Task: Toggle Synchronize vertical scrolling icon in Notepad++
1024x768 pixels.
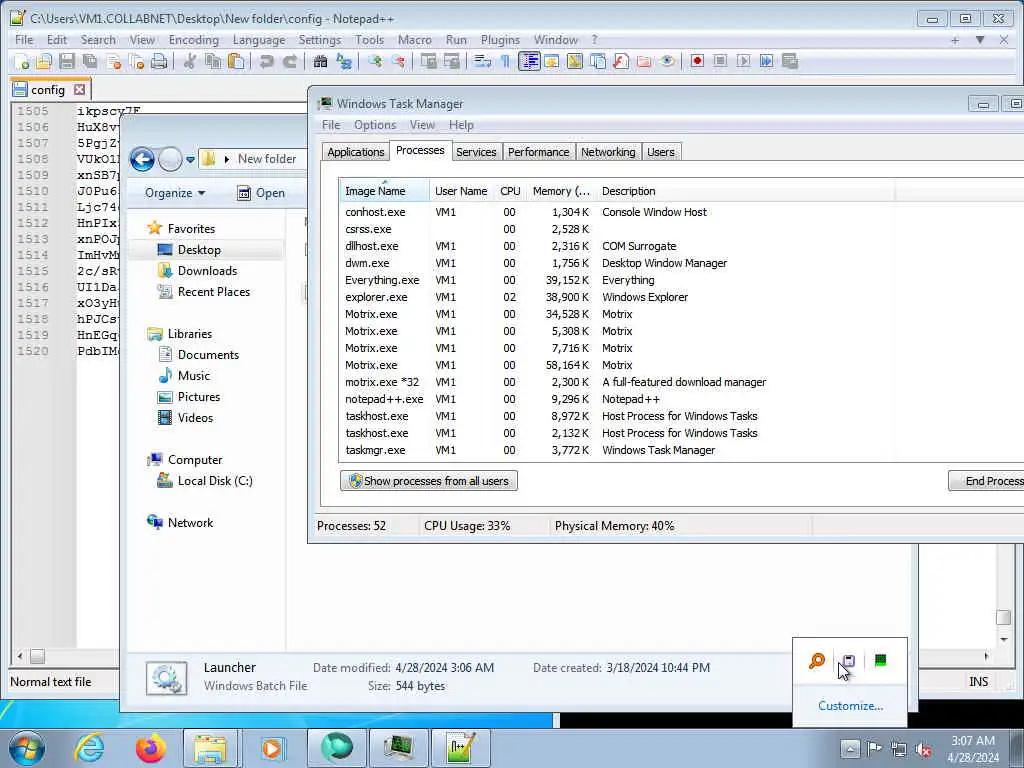Action: [428, 61]
